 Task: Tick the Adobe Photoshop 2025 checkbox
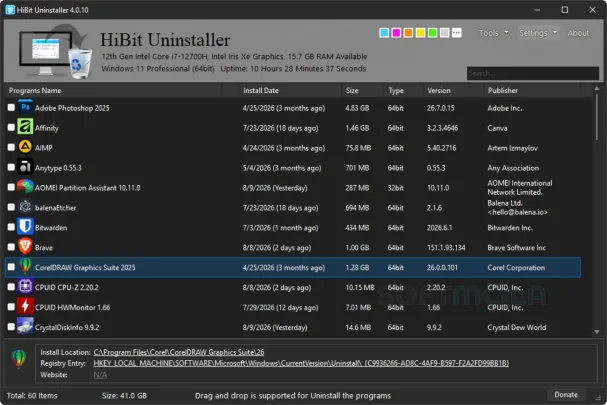11,108
